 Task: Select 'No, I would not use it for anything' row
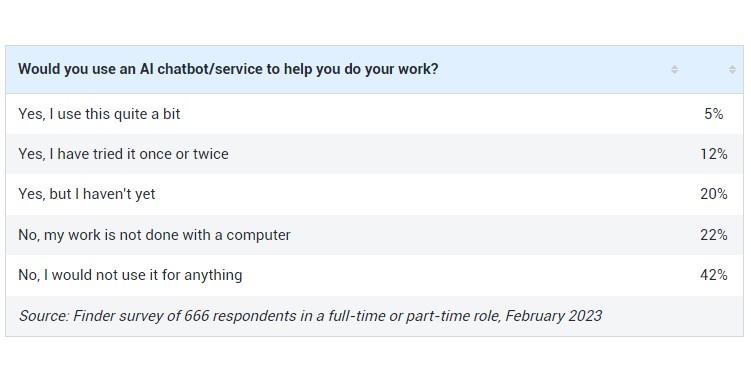pos(375,275)
